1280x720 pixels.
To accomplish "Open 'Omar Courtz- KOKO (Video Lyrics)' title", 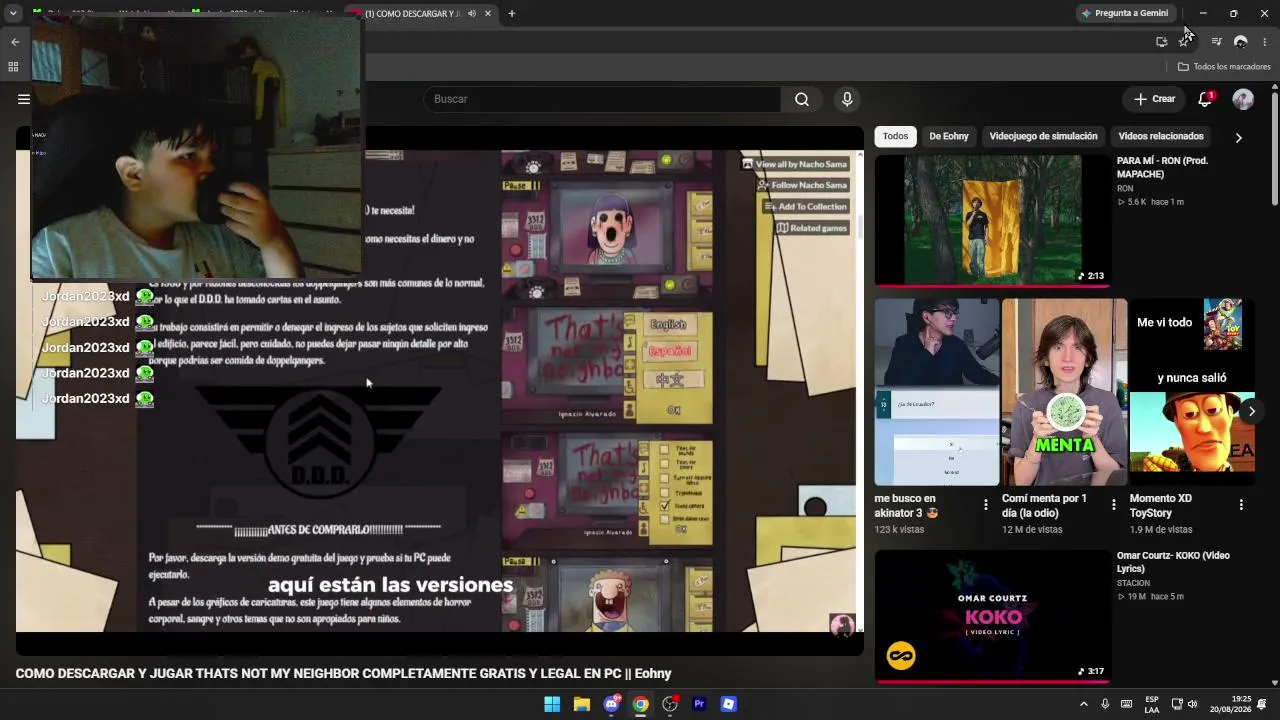I will click(1173, 562).
